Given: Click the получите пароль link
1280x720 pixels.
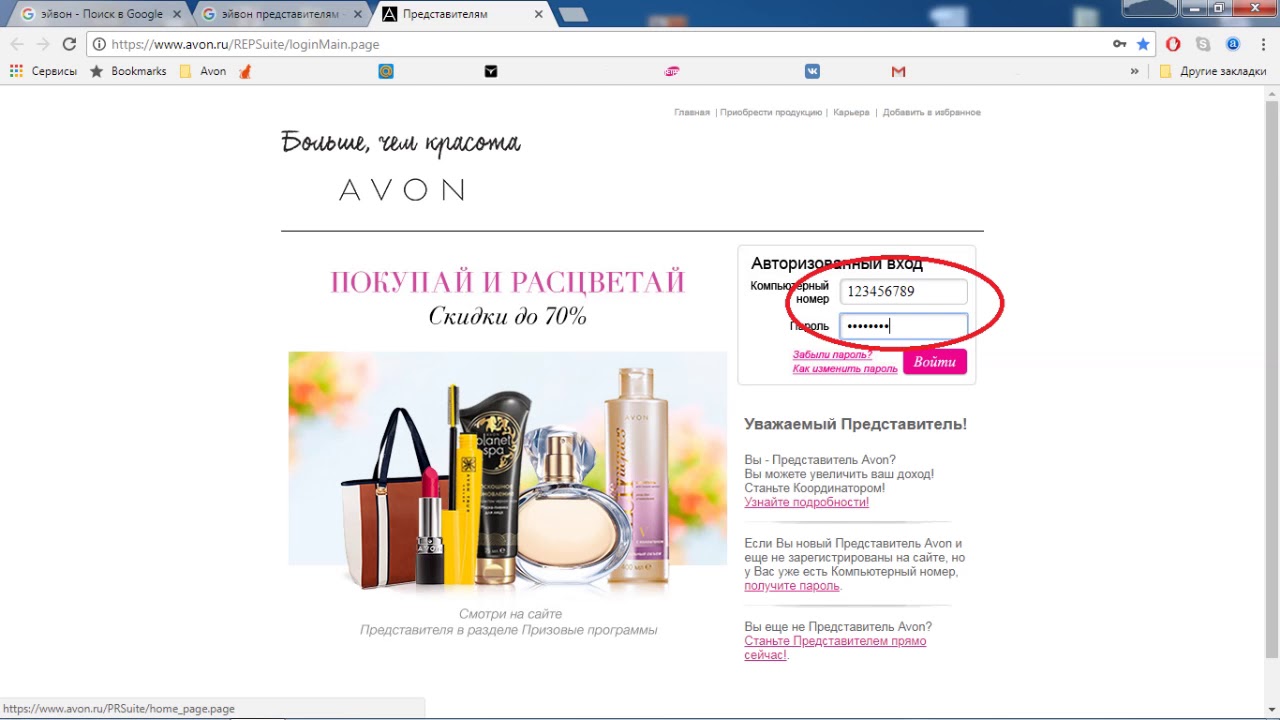Looking at the screenshot, I should point(792,586).
